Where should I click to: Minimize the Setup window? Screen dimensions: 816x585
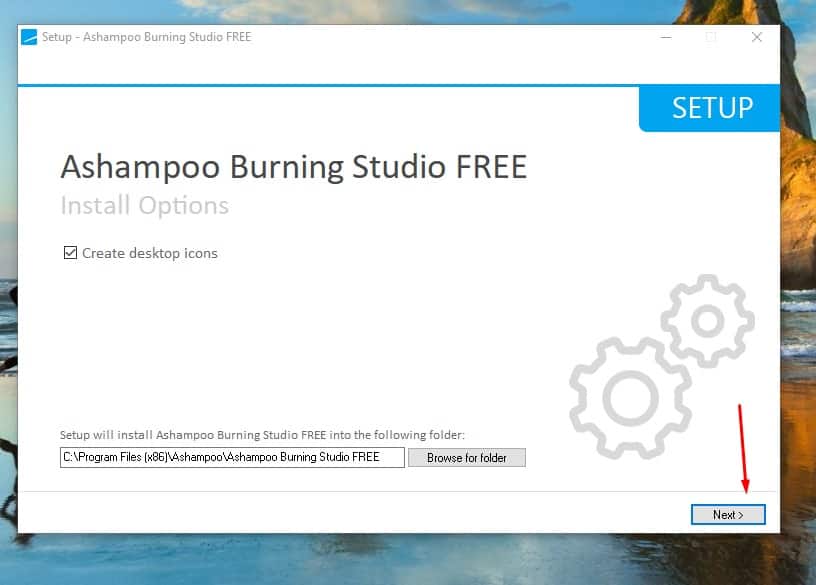[666, 38]
